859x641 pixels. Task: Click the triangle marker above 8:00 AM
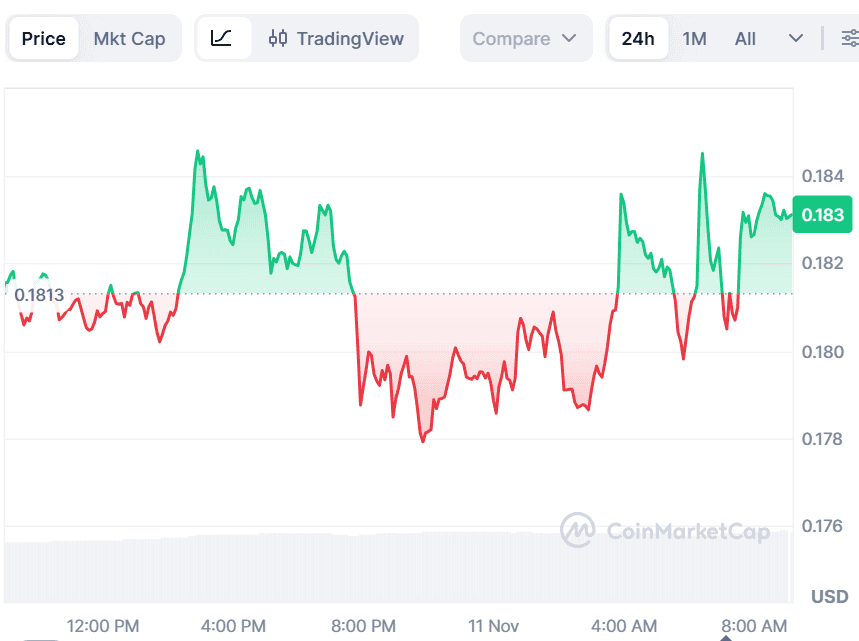727,636
